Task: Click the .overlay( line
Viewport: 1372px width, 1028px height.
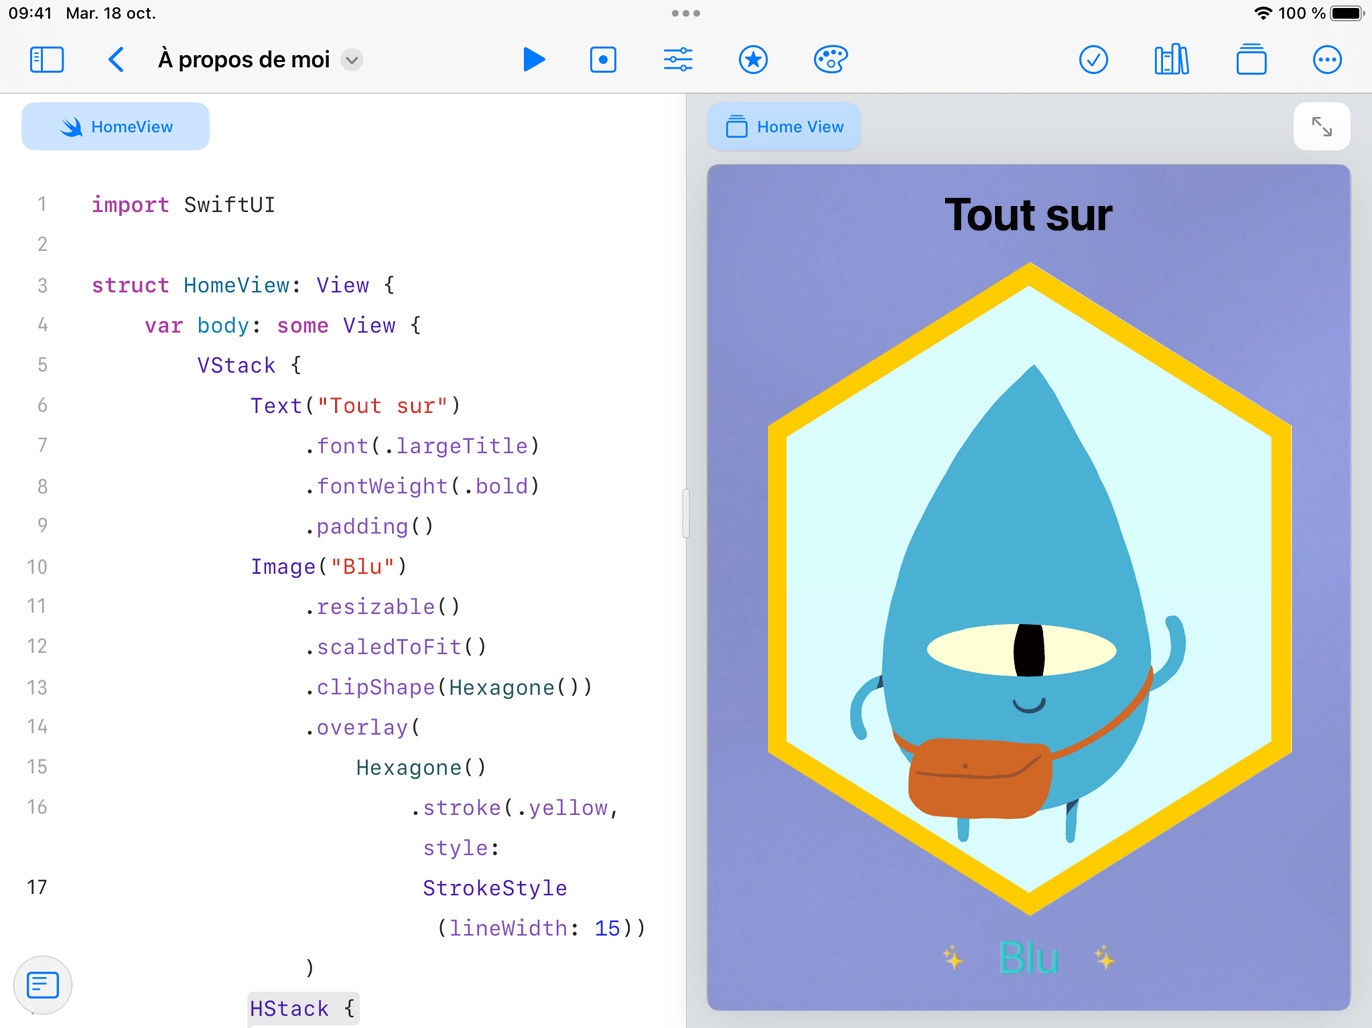Action: [362, 728]
